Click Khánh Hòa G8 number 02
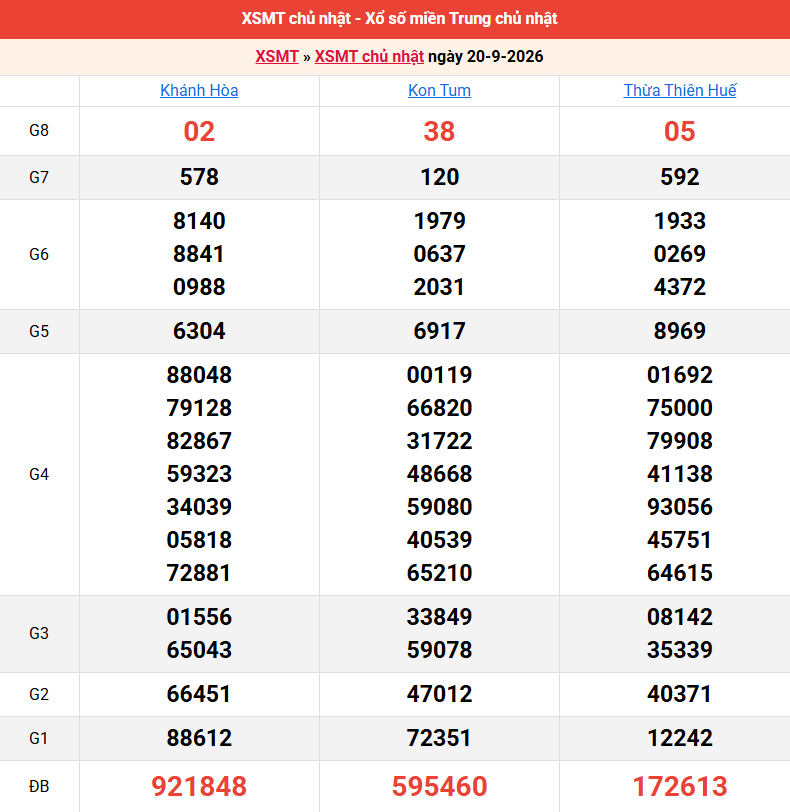The height and width of the screenshot is (812, 790). coord(199,132)
